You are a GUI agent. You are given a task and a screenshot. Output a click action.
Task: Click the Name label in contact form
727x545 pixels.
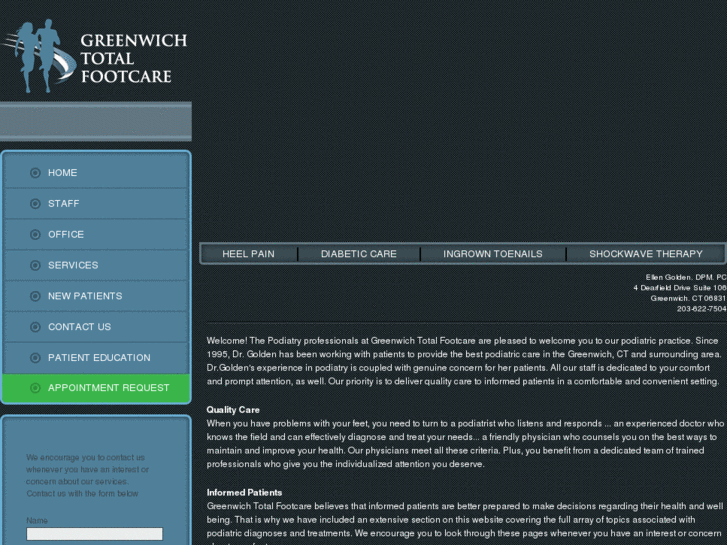click(37, 520)
